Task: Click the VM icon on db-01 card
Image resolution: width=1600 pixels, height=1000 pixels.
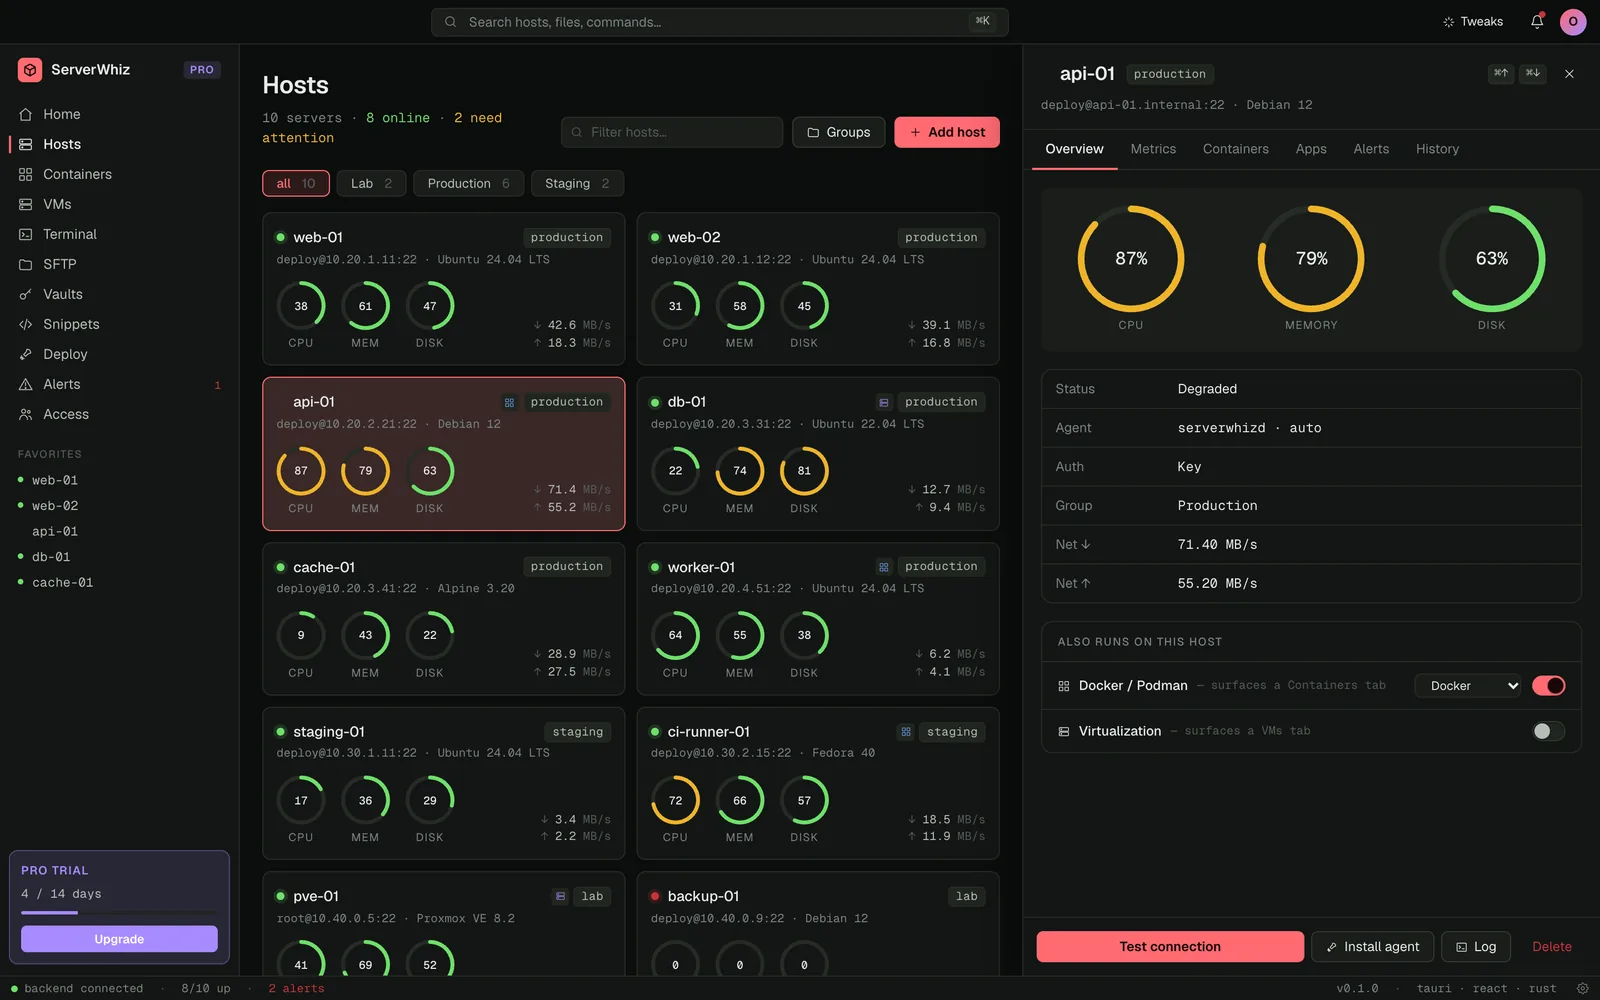Action: point(884,402)
